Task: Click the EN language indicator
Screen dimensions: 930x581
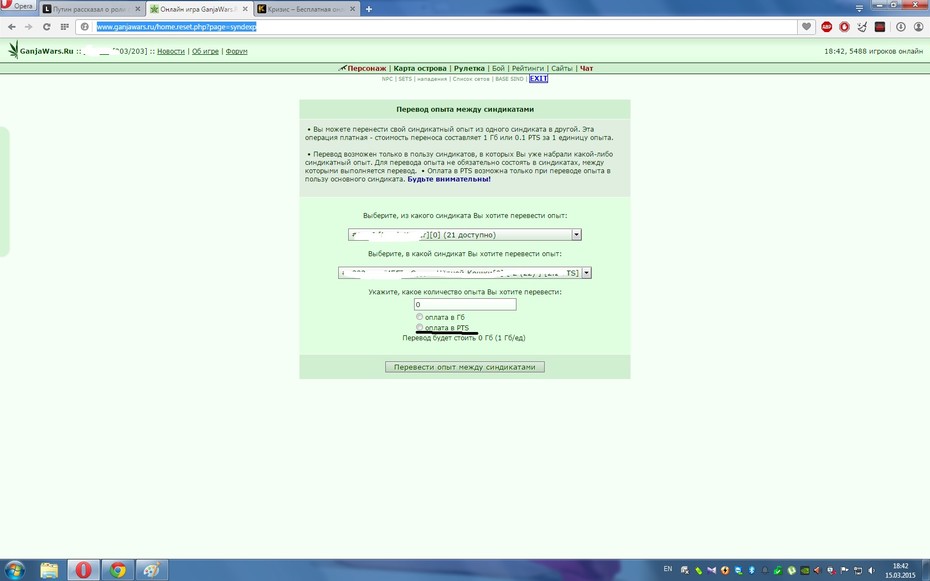Action: pyautogui.click(x=668, y=569)
